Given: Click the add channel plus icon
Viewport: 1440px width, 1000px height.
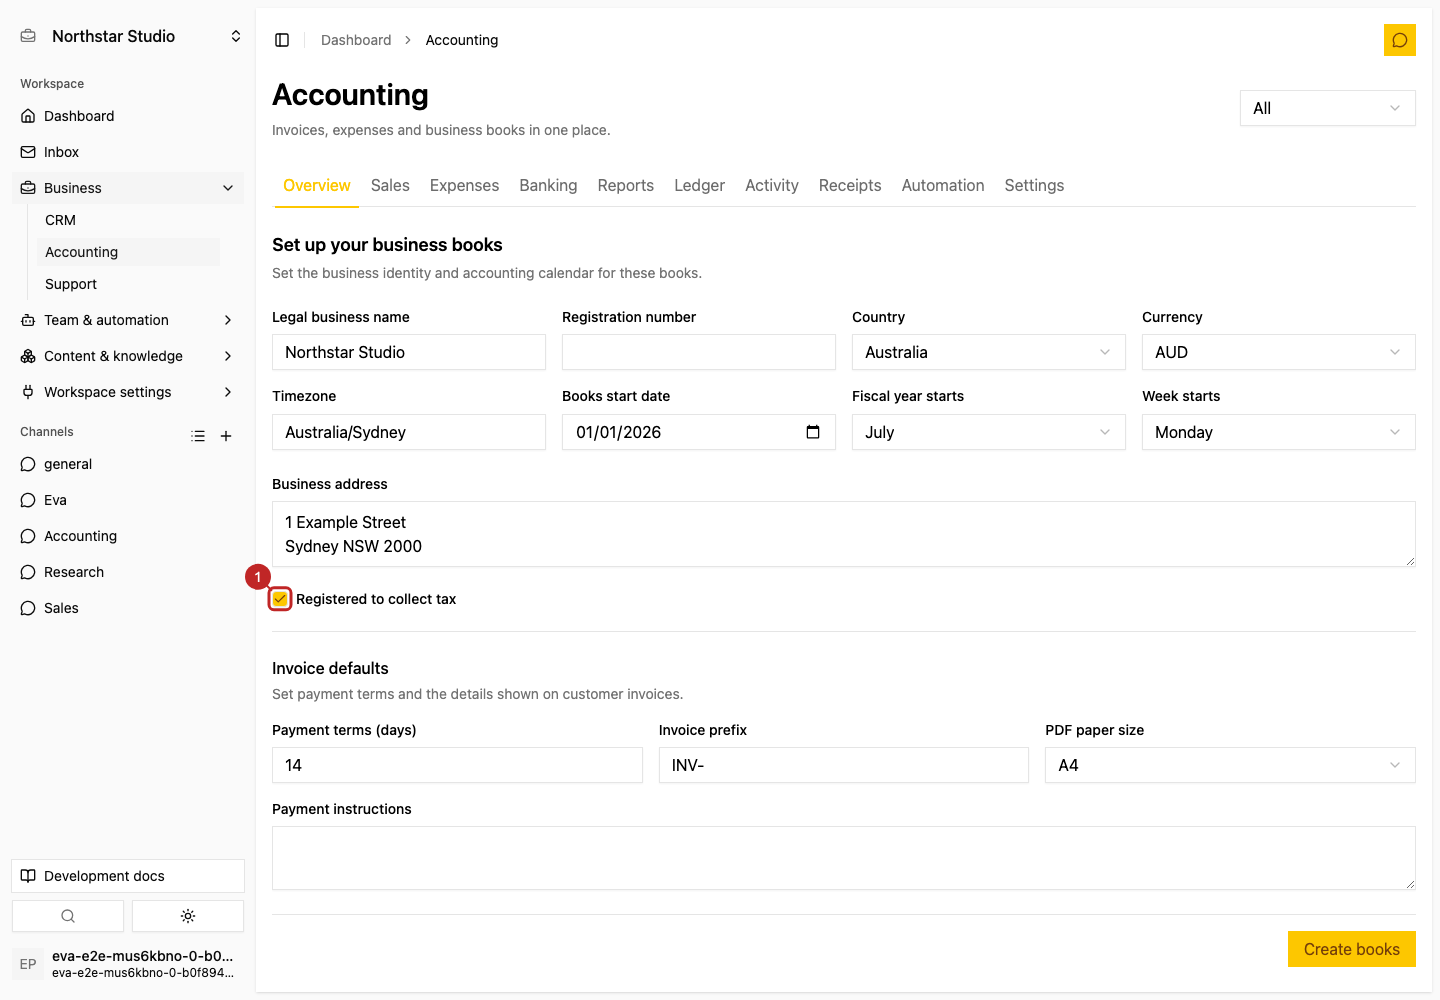Looking at the screenshot, I should coord(226,436).
